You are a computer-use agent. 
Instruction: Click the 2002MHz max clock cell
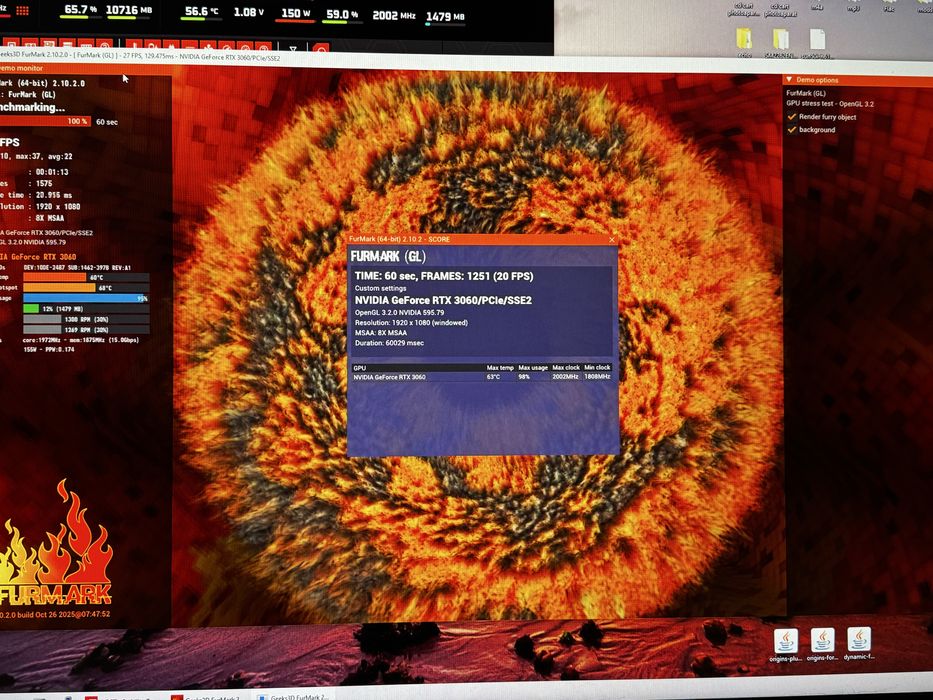565,377
